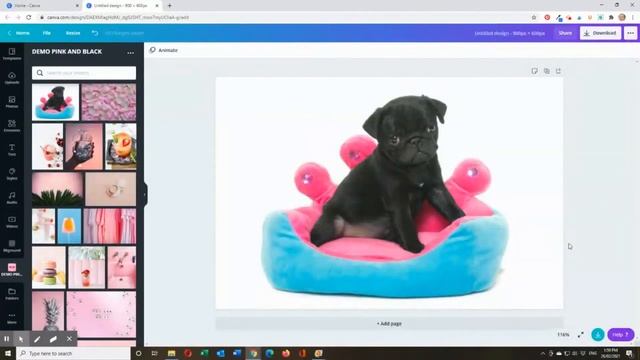Select the recorder eraser tool

[53, 339]
